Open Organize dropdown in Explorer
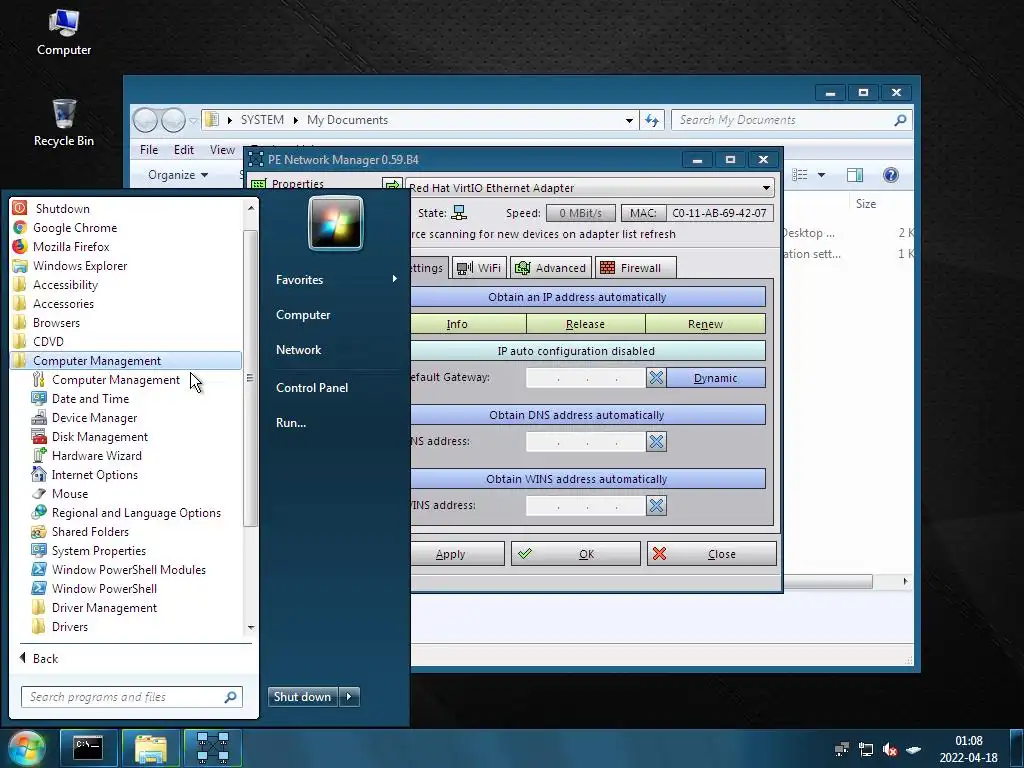 (178, 174)
